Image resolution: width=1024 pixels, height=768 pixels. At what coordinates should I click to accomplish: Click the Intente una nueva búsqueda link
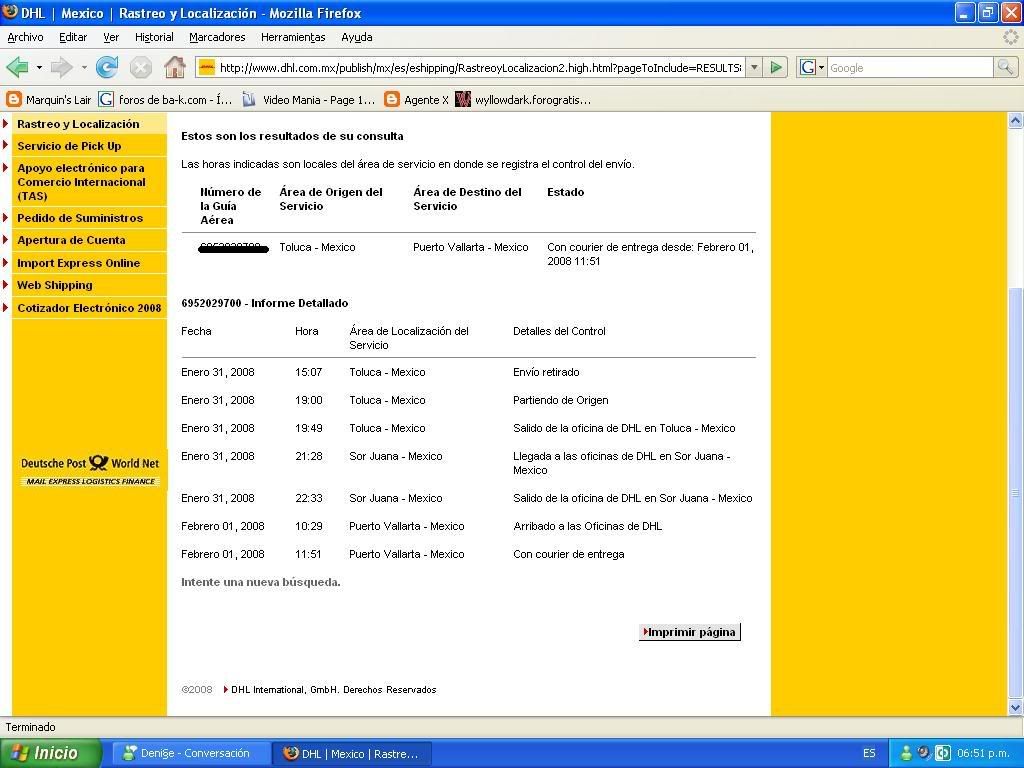[260, 582]
